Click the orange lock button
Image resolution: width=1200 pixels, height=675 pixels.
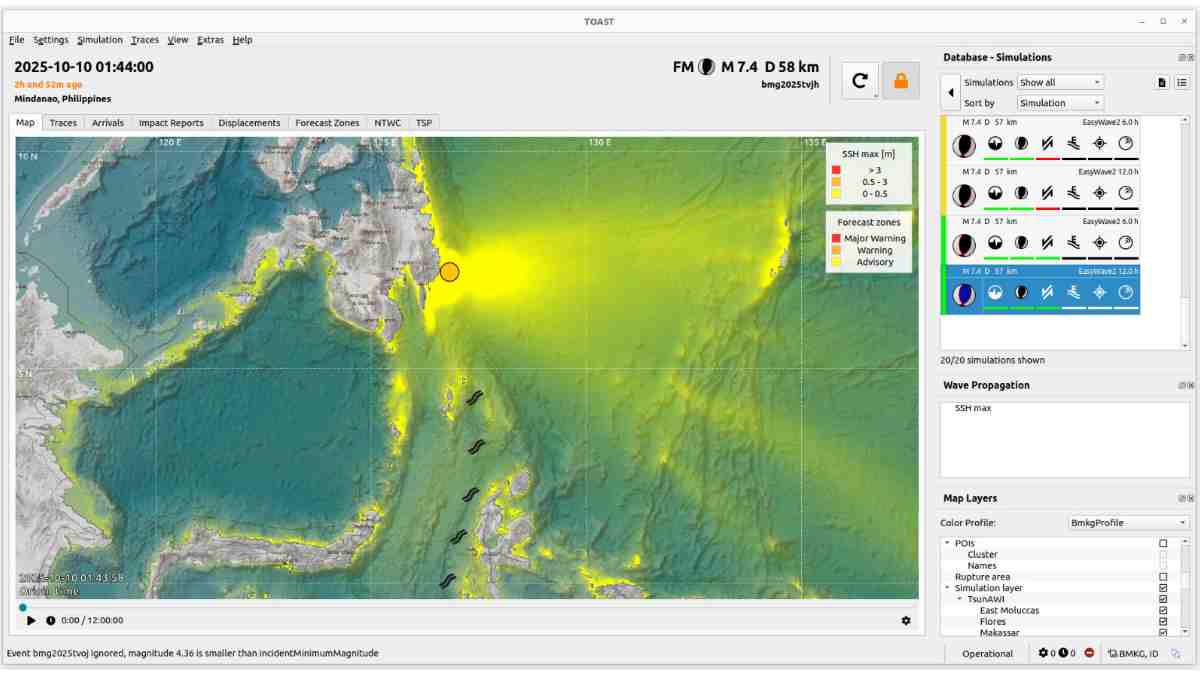900,81
